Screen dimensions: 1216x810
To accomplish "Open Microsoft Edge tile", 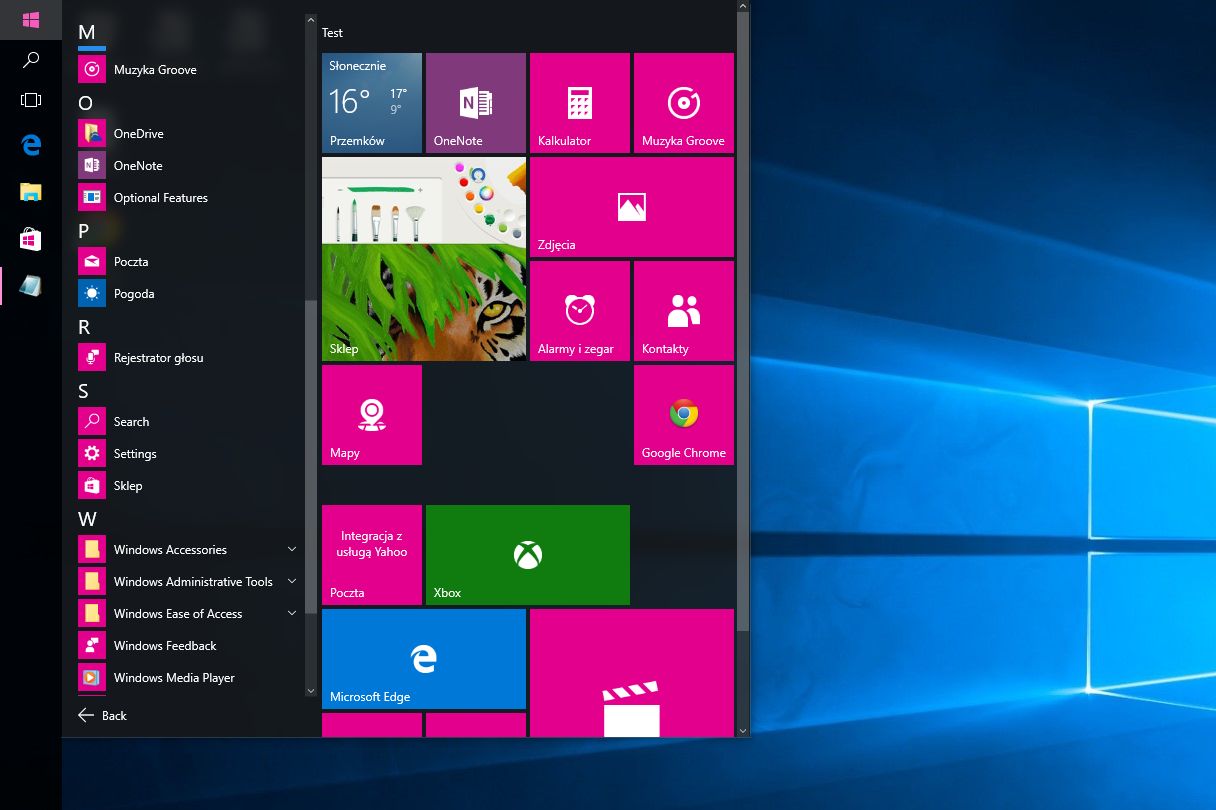I will pyautogui.click(x=424, y=659).
